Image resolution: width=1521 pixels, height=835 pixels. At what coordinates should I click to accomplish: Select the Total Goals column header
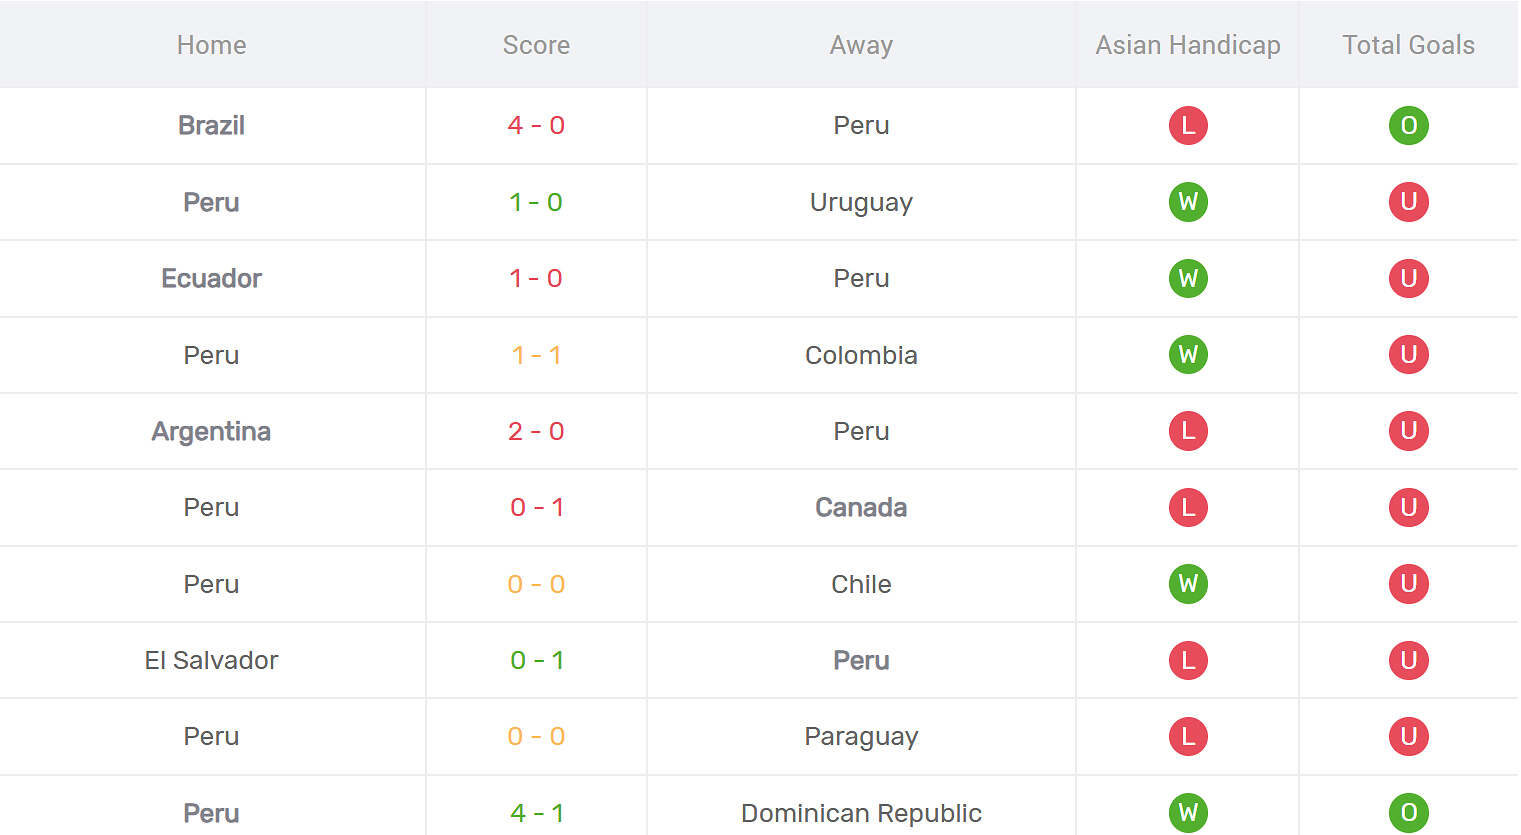tap(1408, 45)
